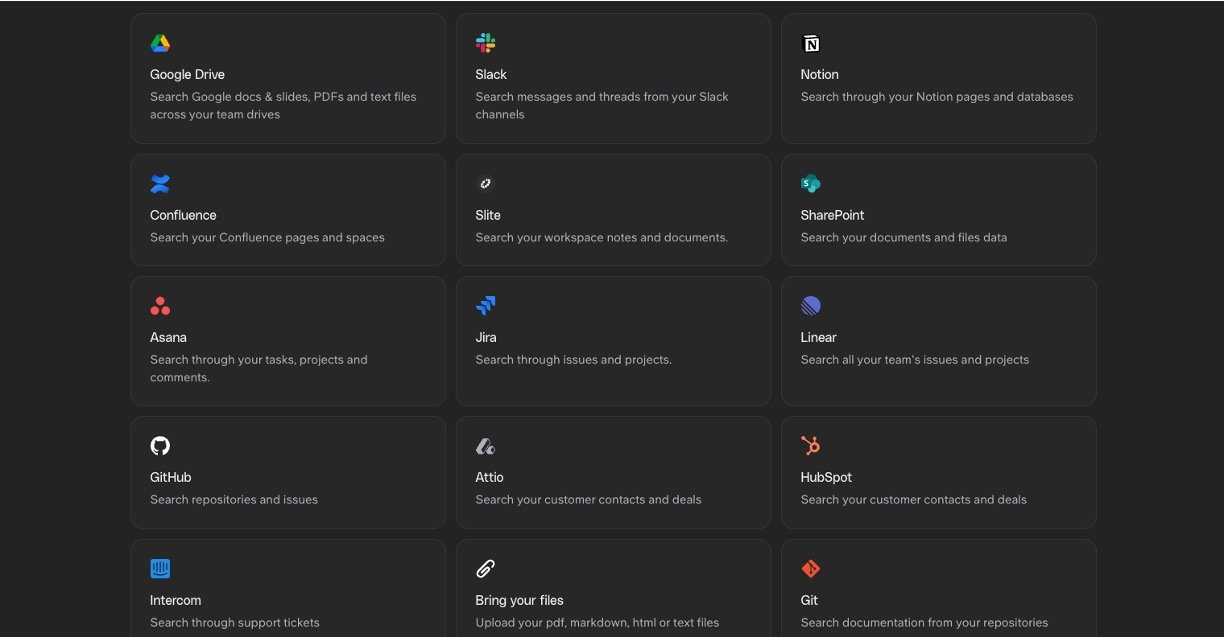Open the Notion card description

point(936,97)
